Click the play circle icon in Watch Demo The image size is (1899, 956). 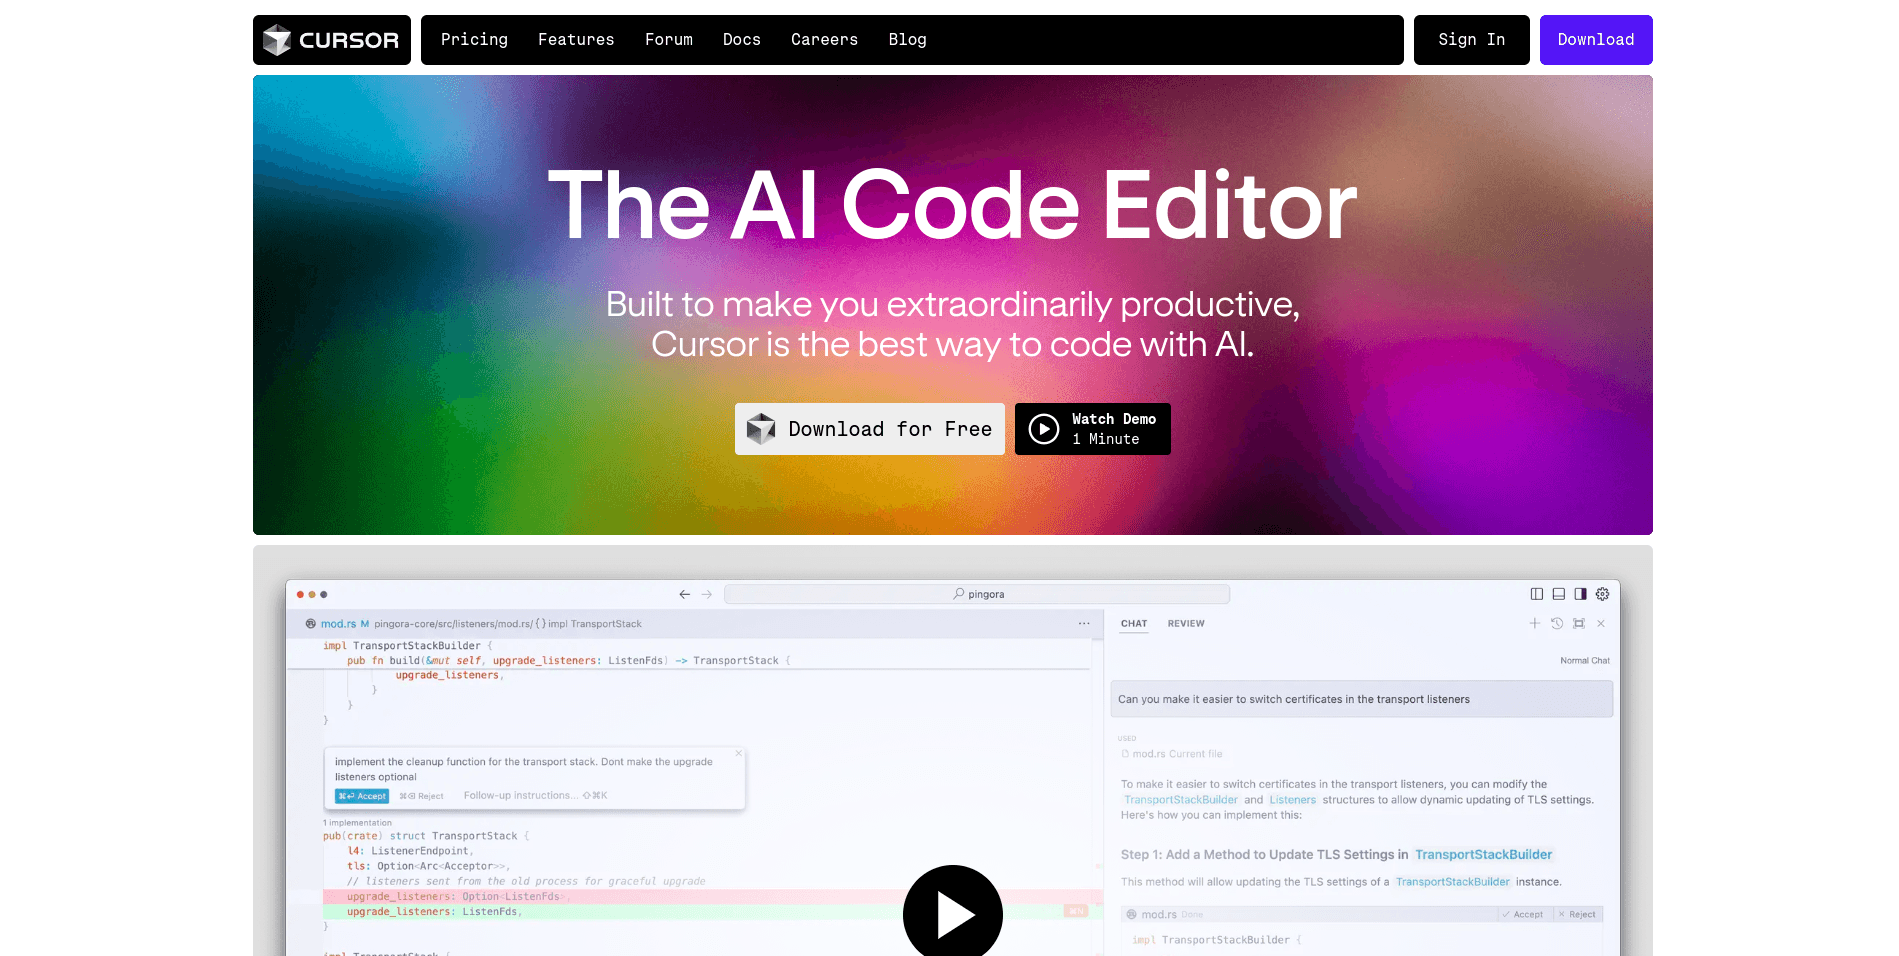(1044, 429)
